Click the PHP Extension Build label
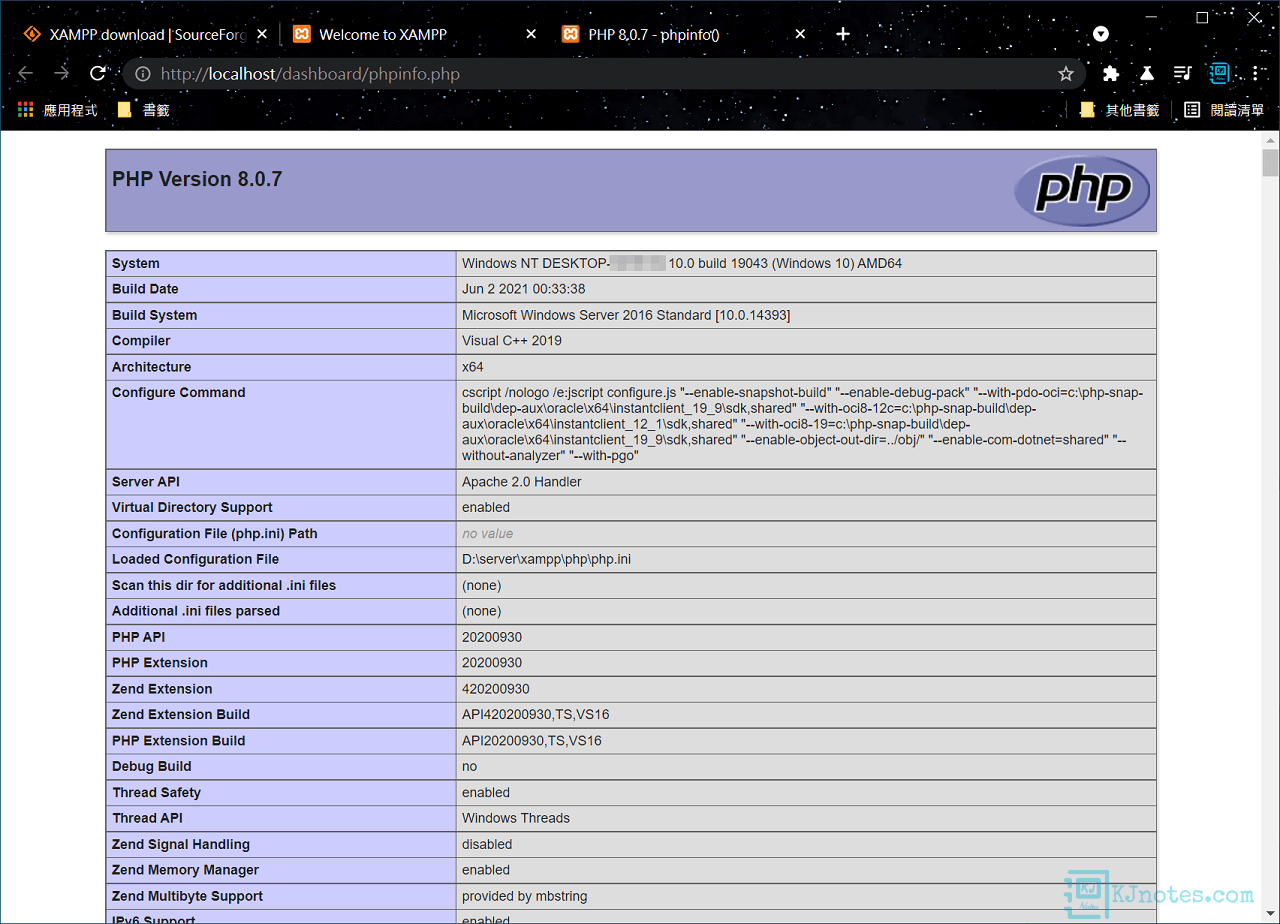Viewport: 1280px width, 924px height. pyautogui.click(x=179, y=741)
